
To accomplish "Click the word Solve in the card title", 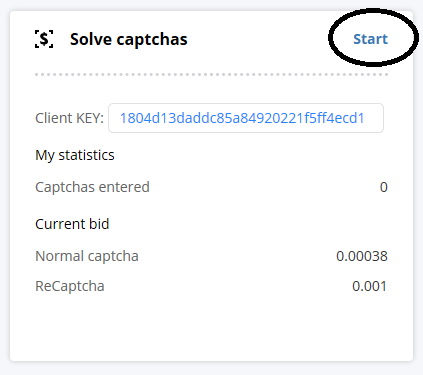I will [91, 39].
